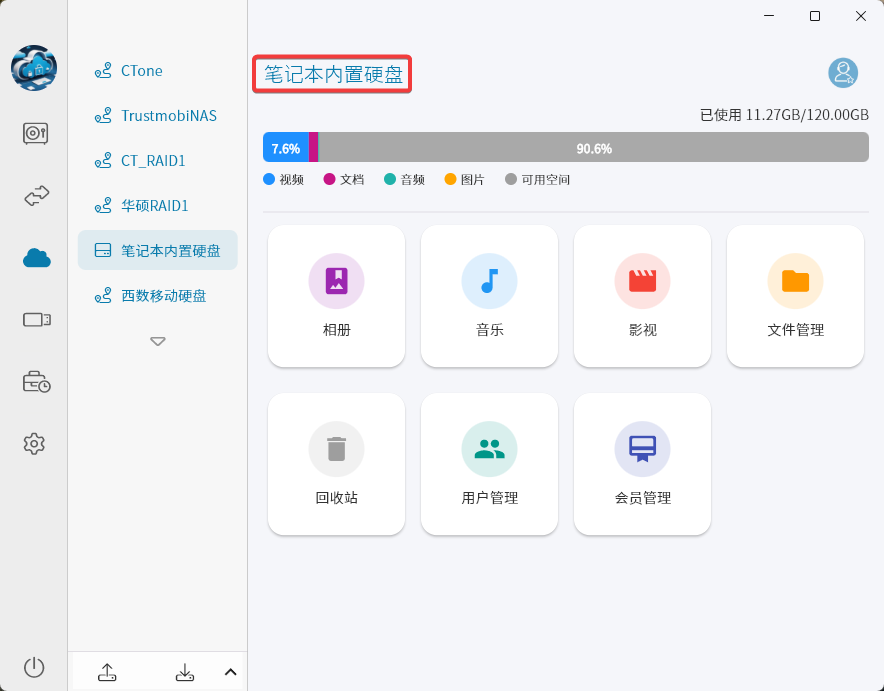Open the cloud storage section
This screenshot has width=884, height=691.
[35, 257]
